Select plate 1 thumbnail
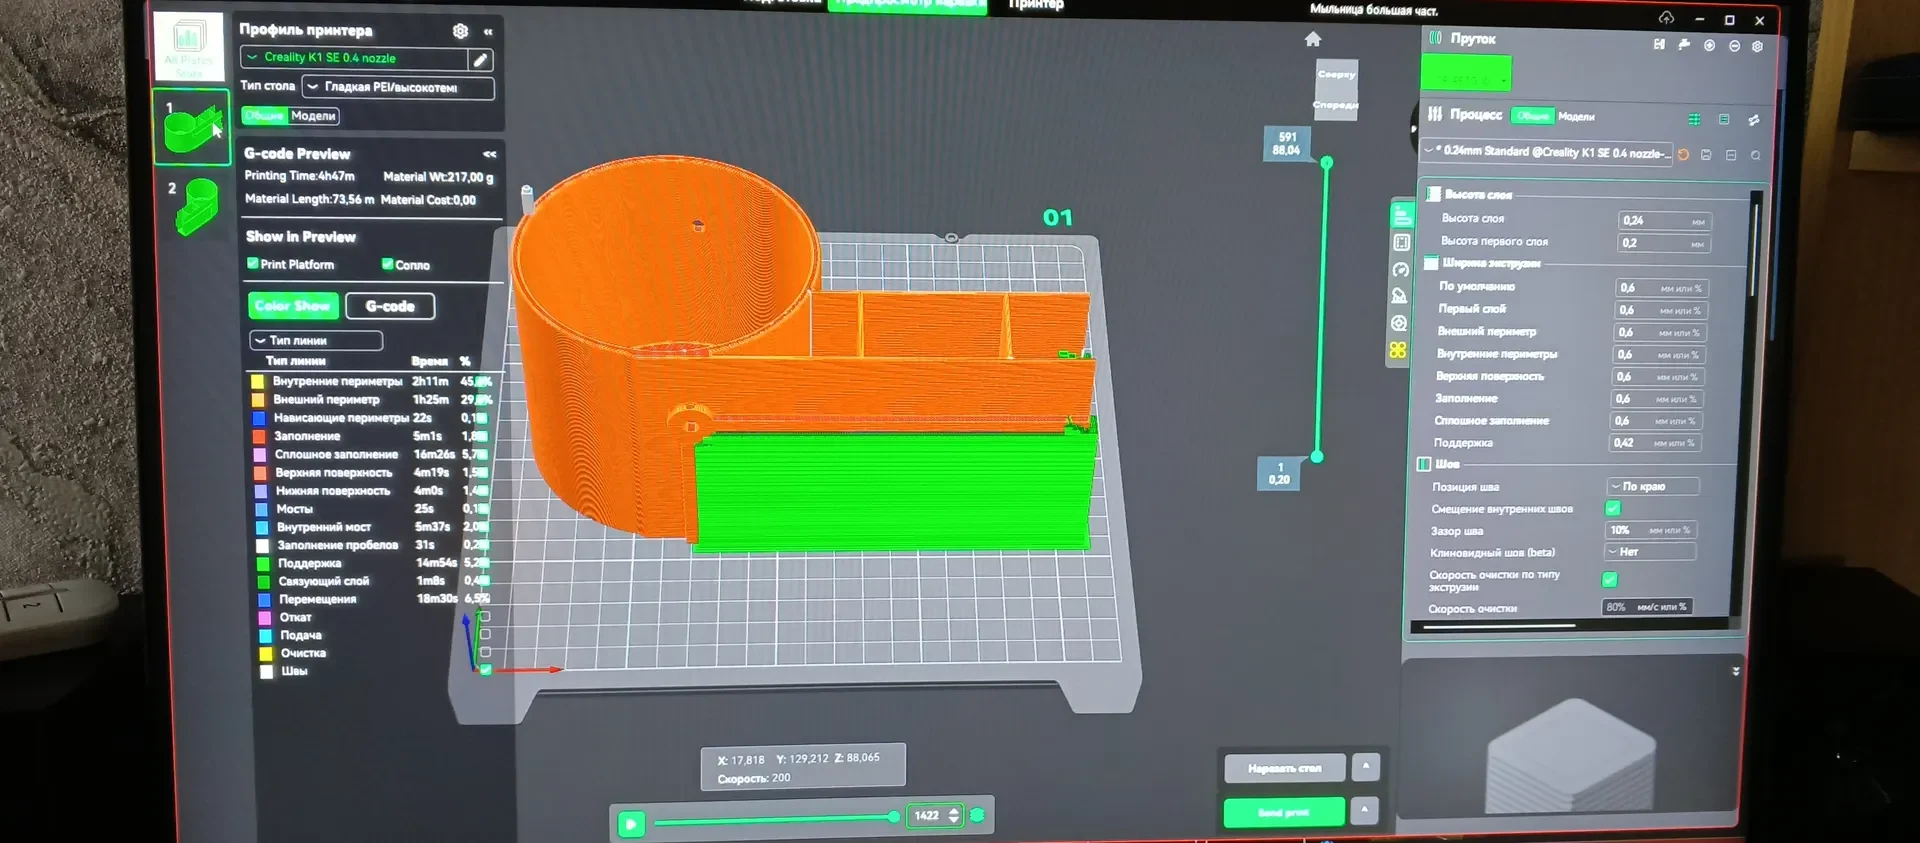Image resolution: width=1920 pixels, height=843 pixels. pyautogui.click(x=192, y=127)
